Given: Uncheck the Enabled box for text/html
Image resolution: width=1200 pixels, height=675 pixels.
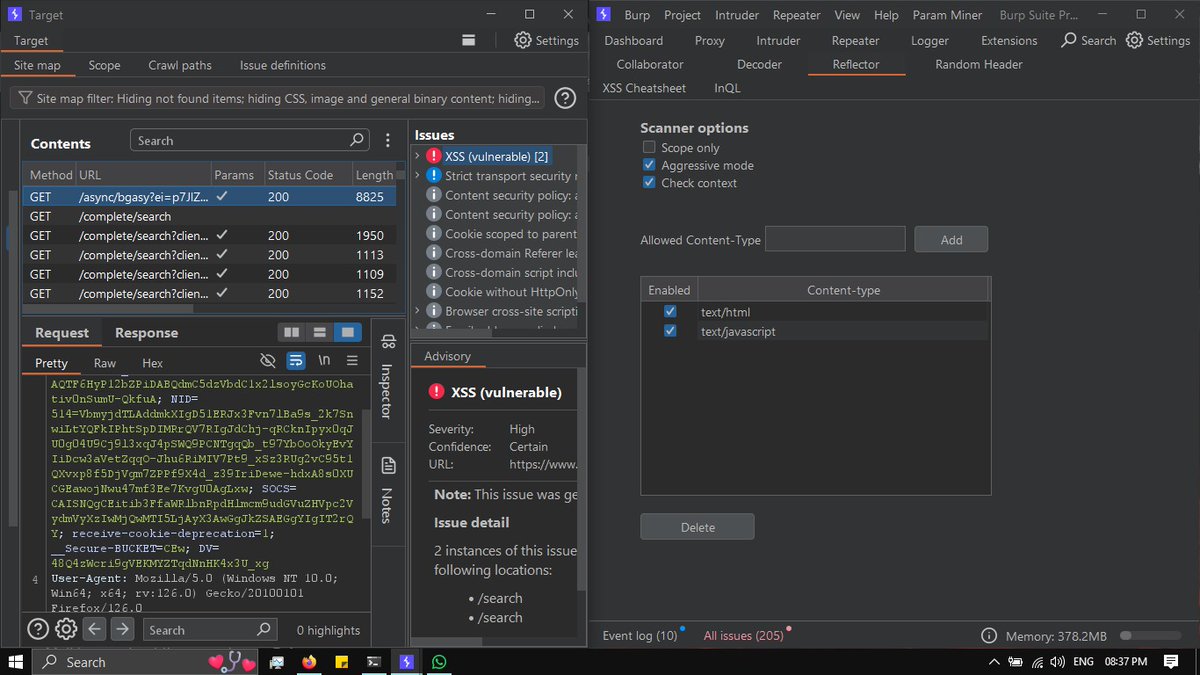Looking at the screenshot, I should pyautogui.click(x=670, y=312).
